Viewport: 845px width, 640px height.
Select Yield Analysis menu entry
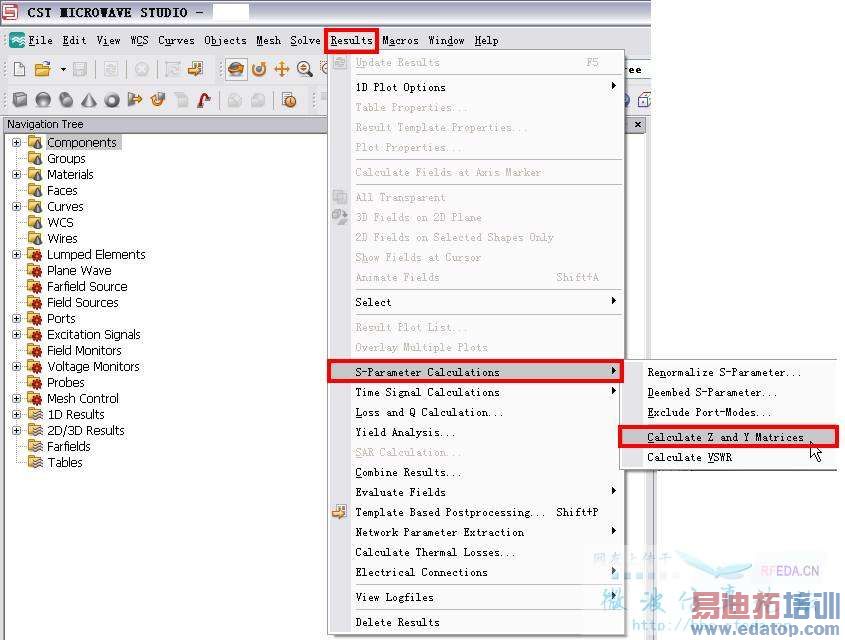(x=476, y=432)
